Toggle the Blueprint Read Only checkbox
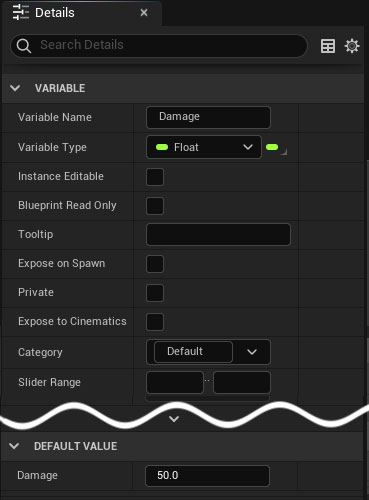Screen dimensions: 369x500 tap(155, 206)
